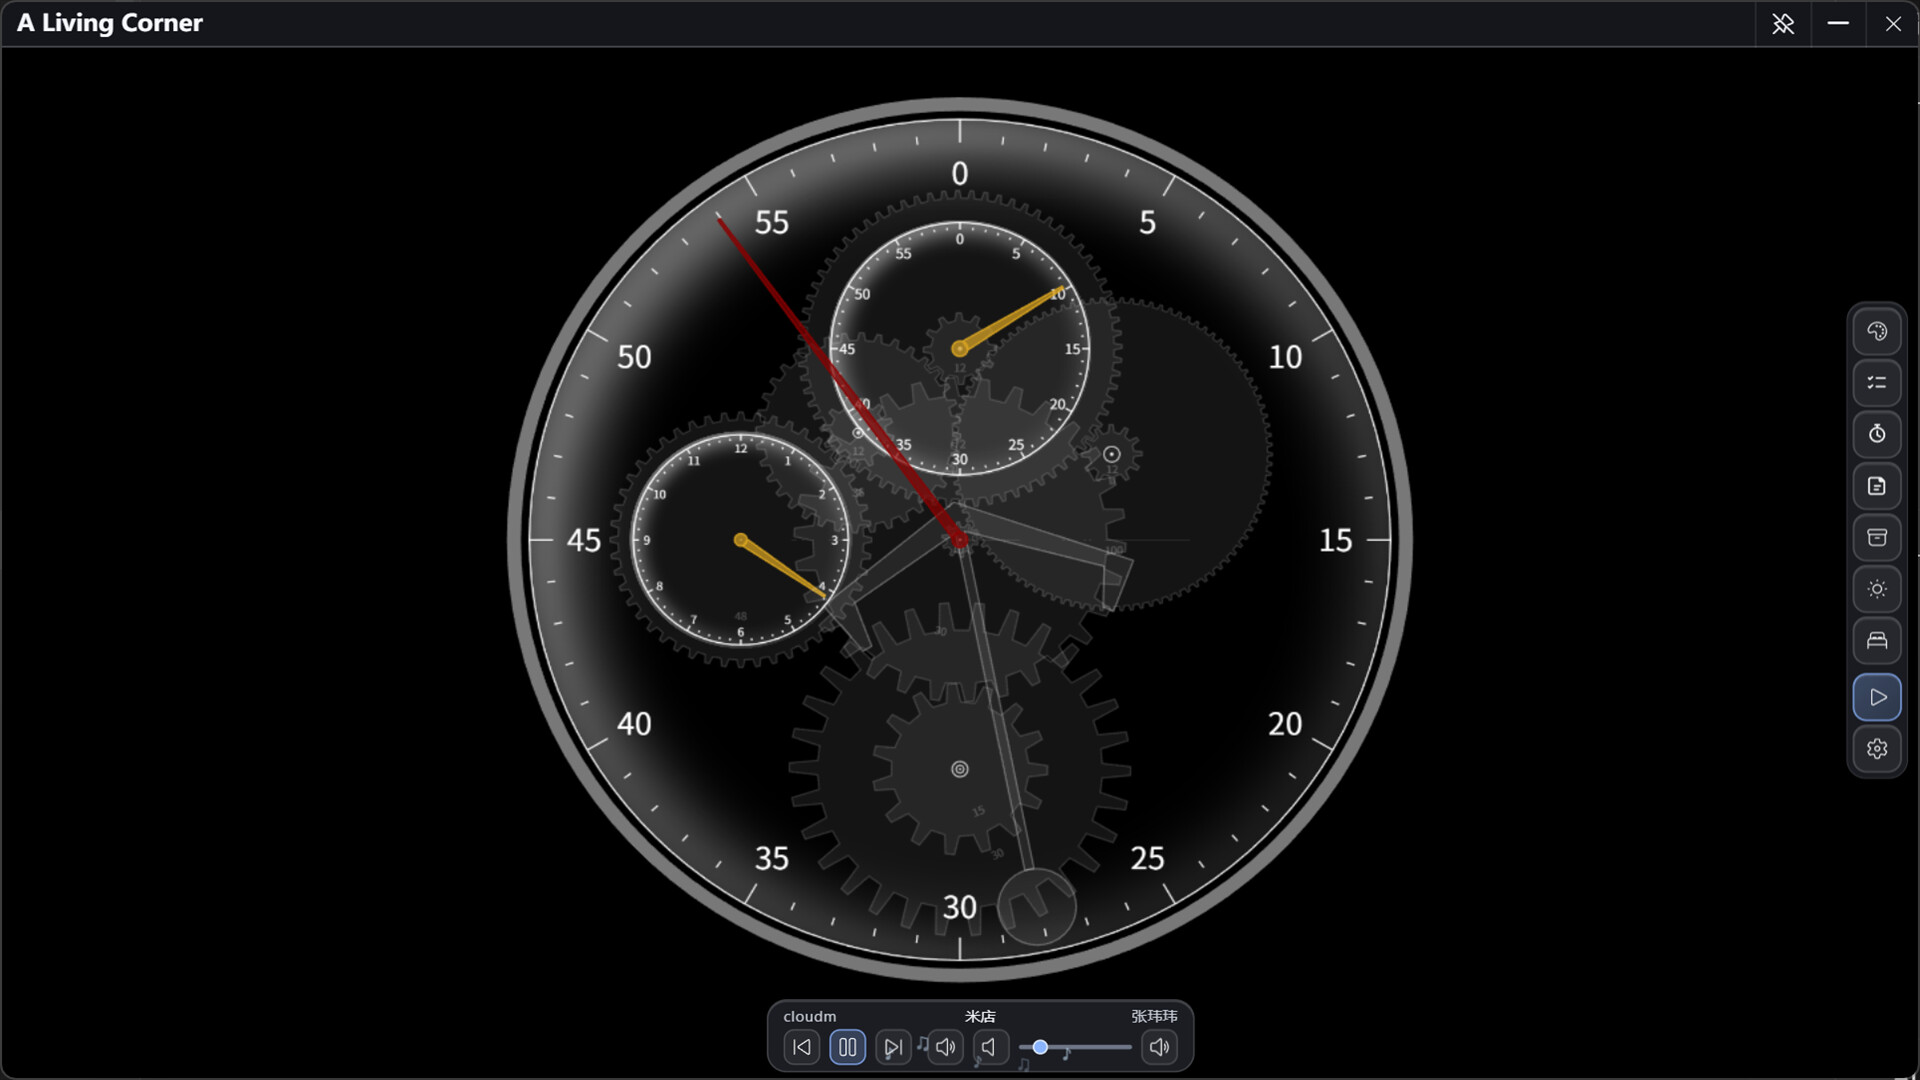Click the minutes sub-dial with the 0–55 scale

click(x=960, y=349)
